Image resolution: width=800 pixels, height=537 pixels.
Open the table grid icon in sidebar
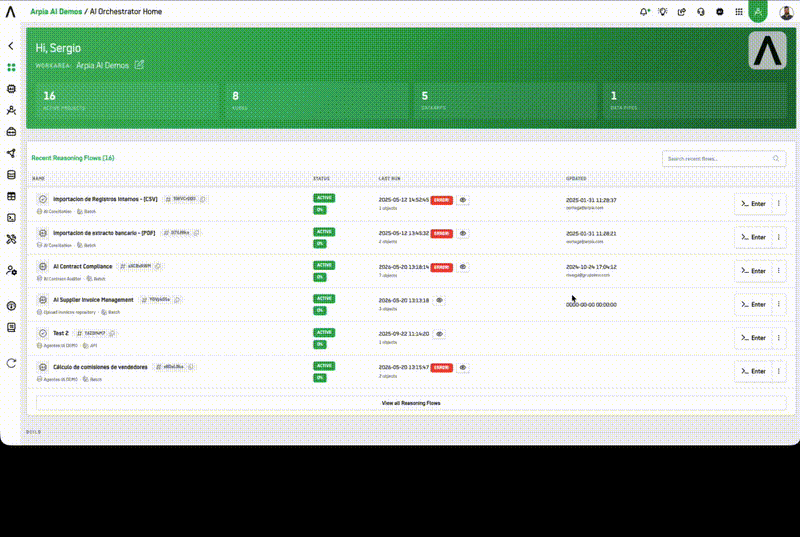pos(11,196)
